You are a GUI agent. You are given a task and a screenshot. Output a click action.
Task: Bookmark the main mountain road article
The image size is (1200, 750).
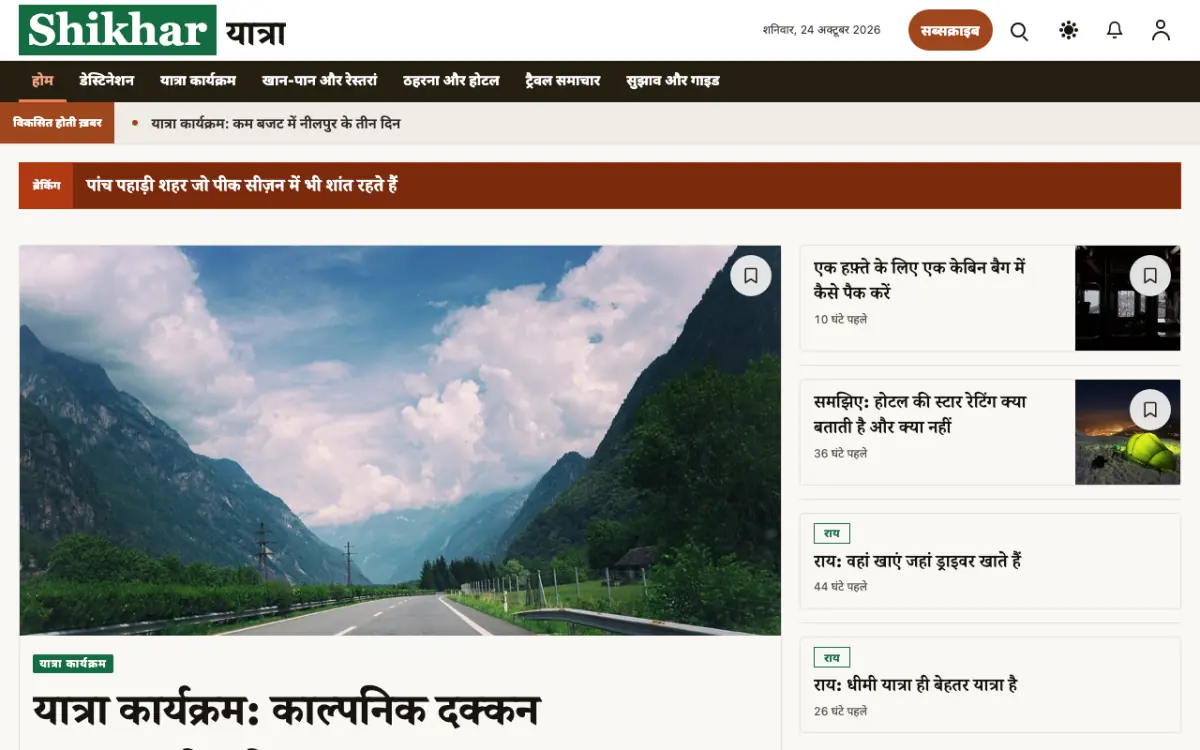click(x=751, y=275)
